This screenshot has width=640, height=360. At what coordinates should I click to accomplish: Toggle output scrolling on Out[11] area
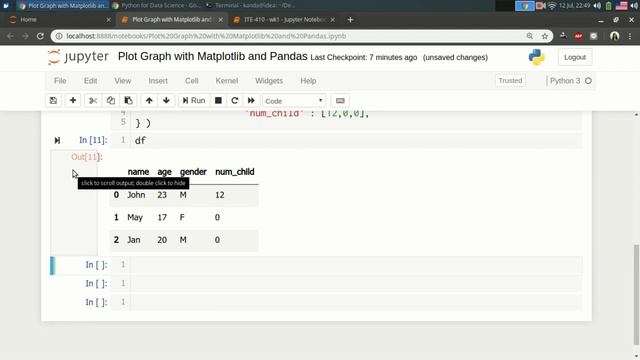pyautogui.click(x=74, y=203)
